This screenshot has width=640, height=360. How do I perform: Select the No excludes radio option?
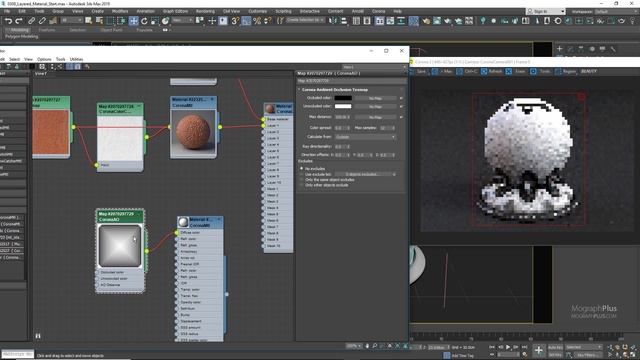(x=302, y=169)
